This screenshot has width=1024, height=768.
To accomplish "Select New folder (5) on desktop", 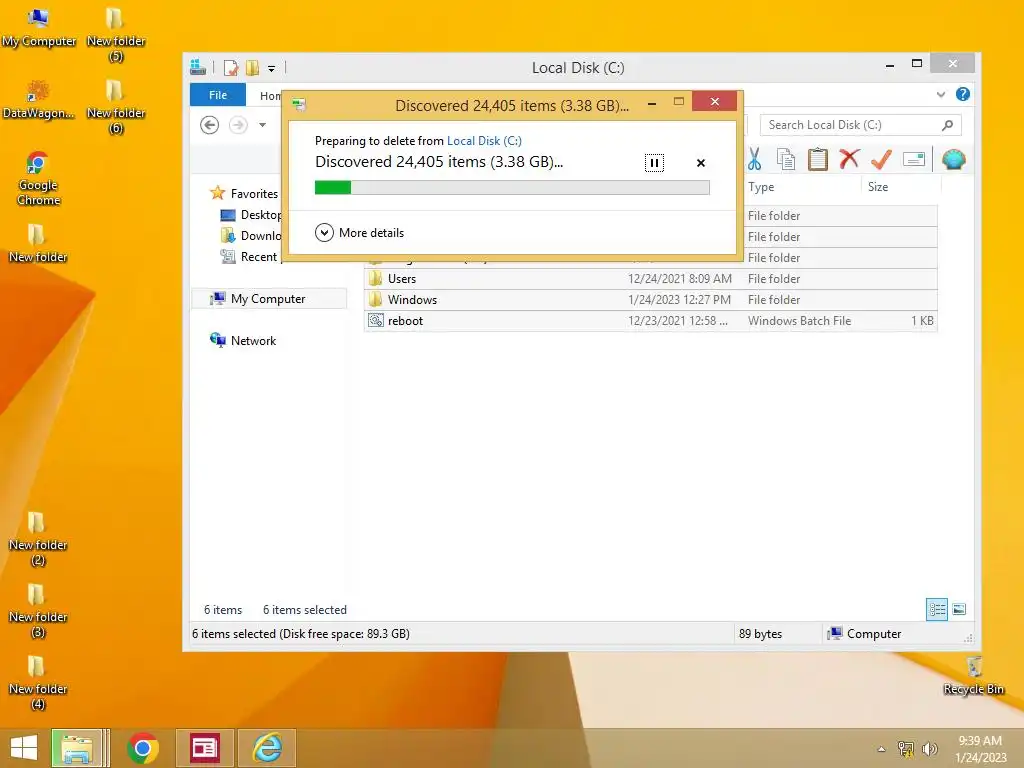I will [116, 34].
